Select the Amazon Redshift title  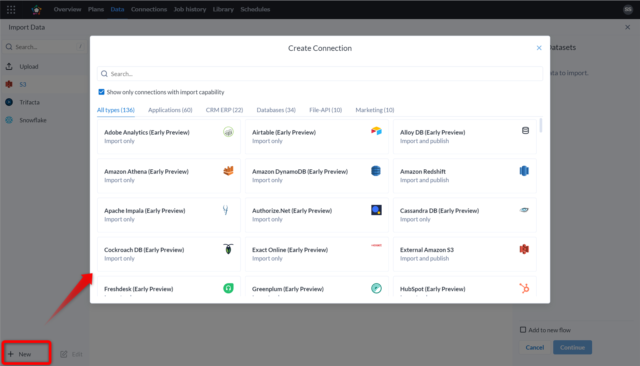[x=423, y=171]
